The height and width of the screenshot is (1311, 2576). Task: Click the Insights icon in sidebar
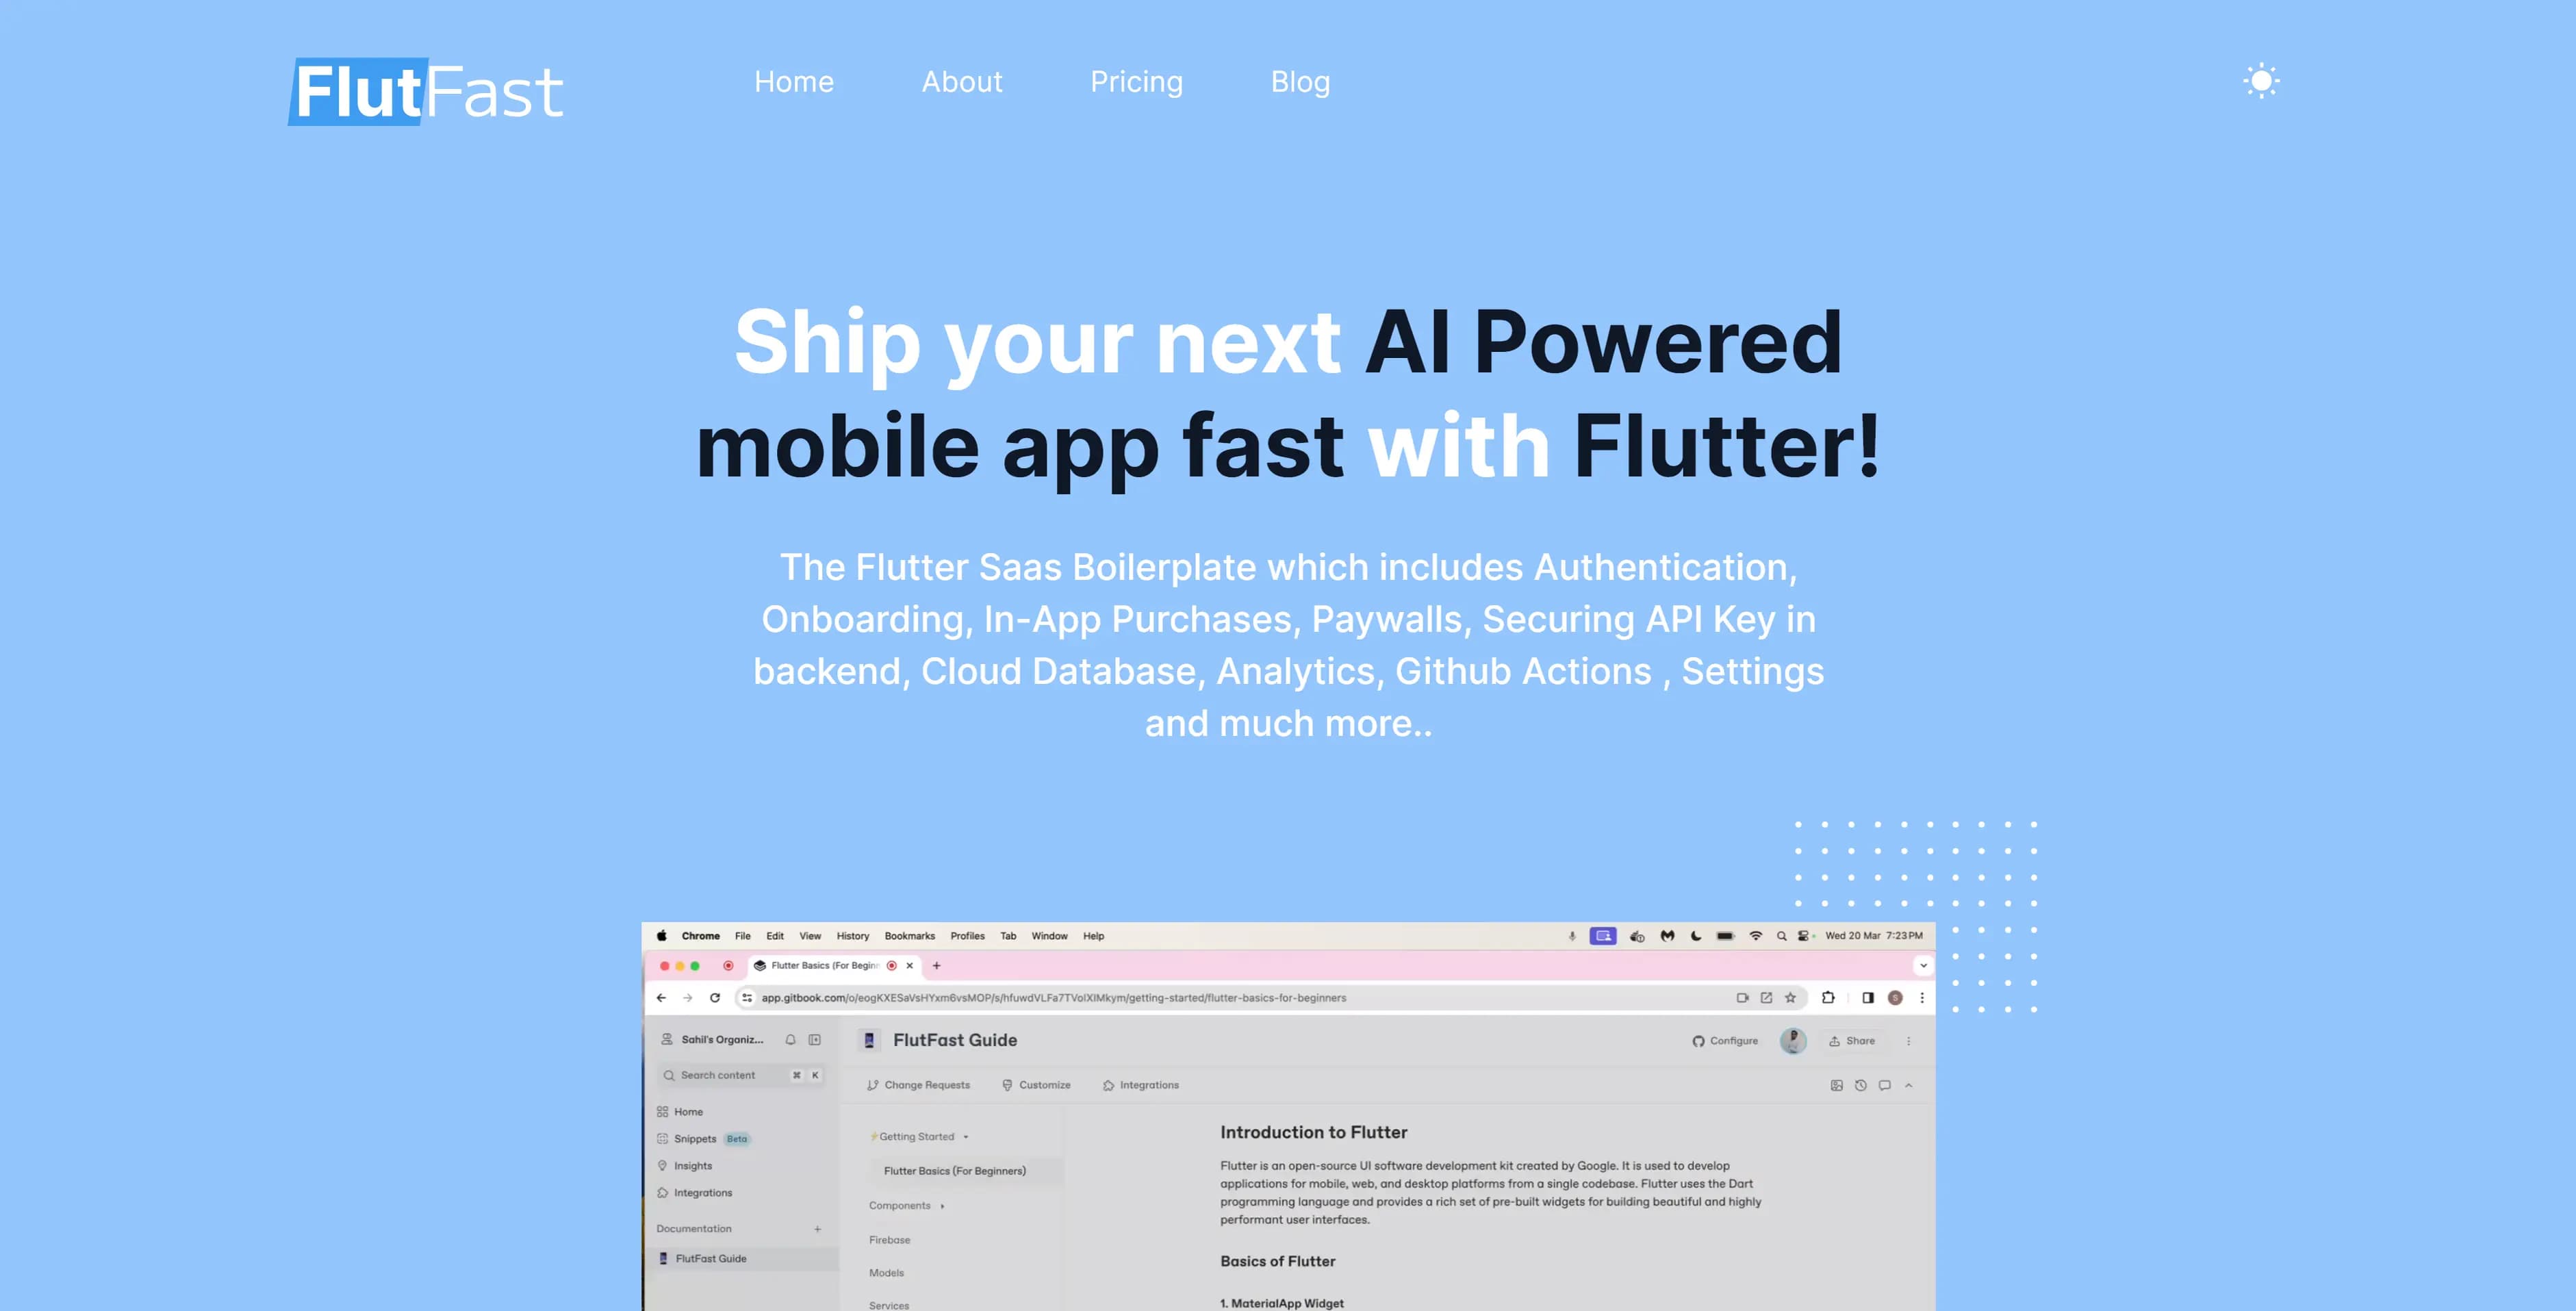pyautogui.click(x=662, y=1165)
